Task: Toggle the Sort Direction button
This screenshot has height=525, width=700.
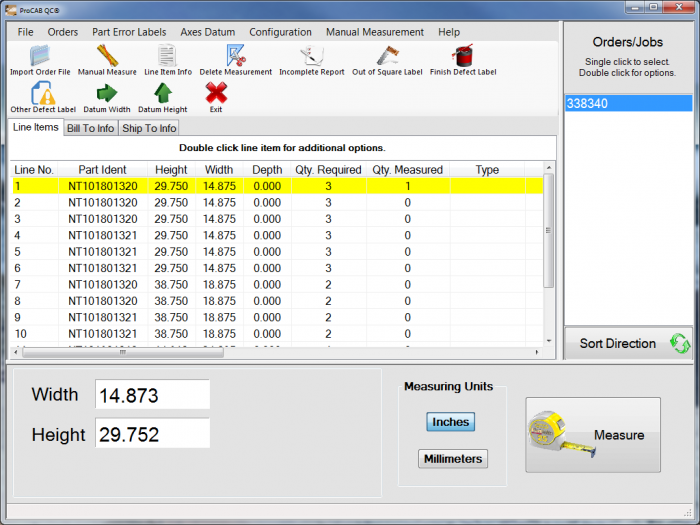Action: [x=628, y=343]
